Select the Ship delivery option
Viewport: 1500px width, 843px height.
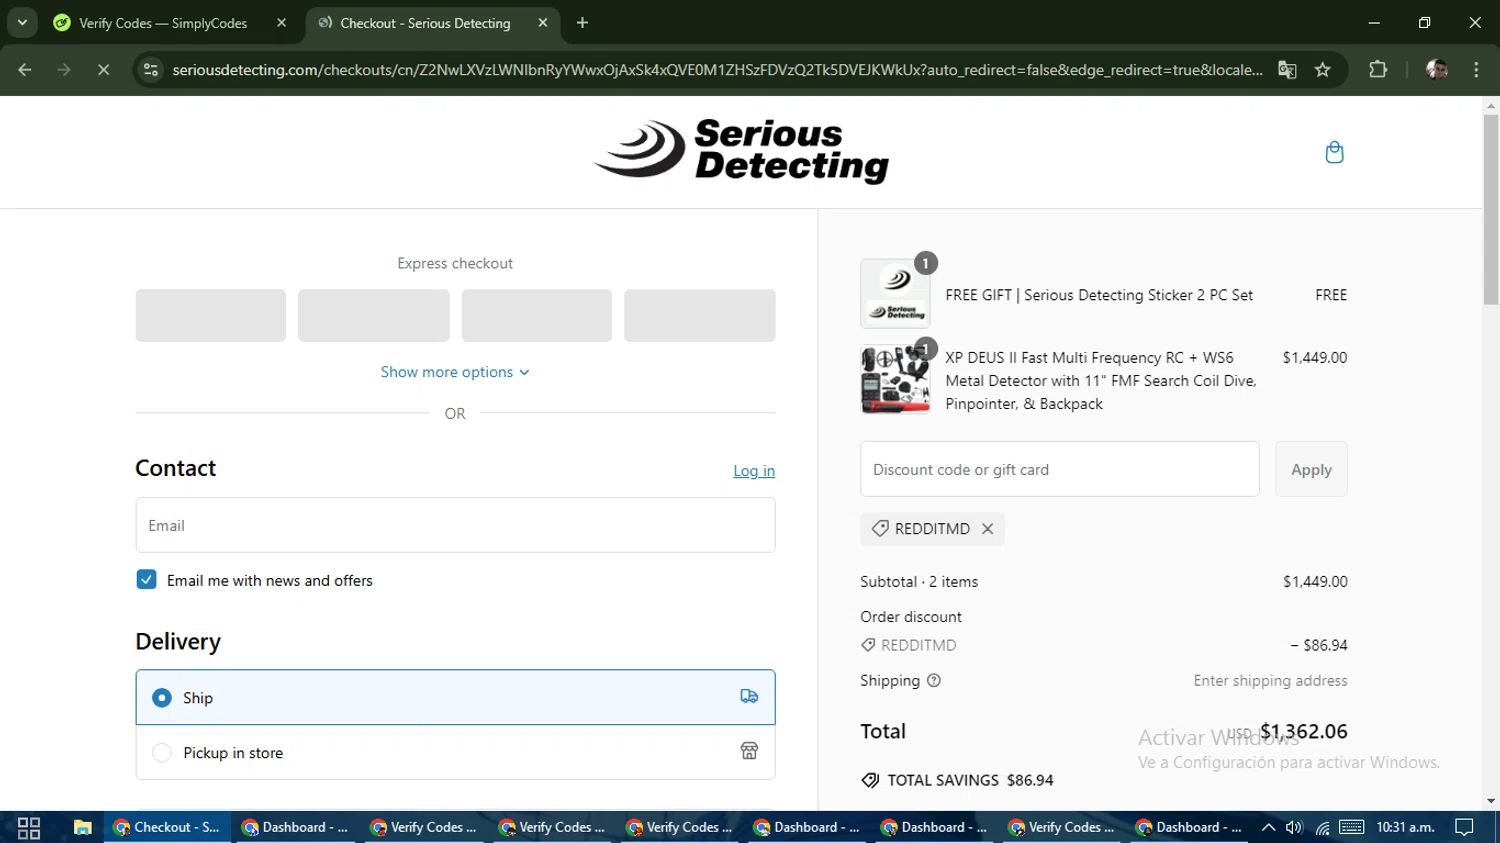(x=455, y=697)
